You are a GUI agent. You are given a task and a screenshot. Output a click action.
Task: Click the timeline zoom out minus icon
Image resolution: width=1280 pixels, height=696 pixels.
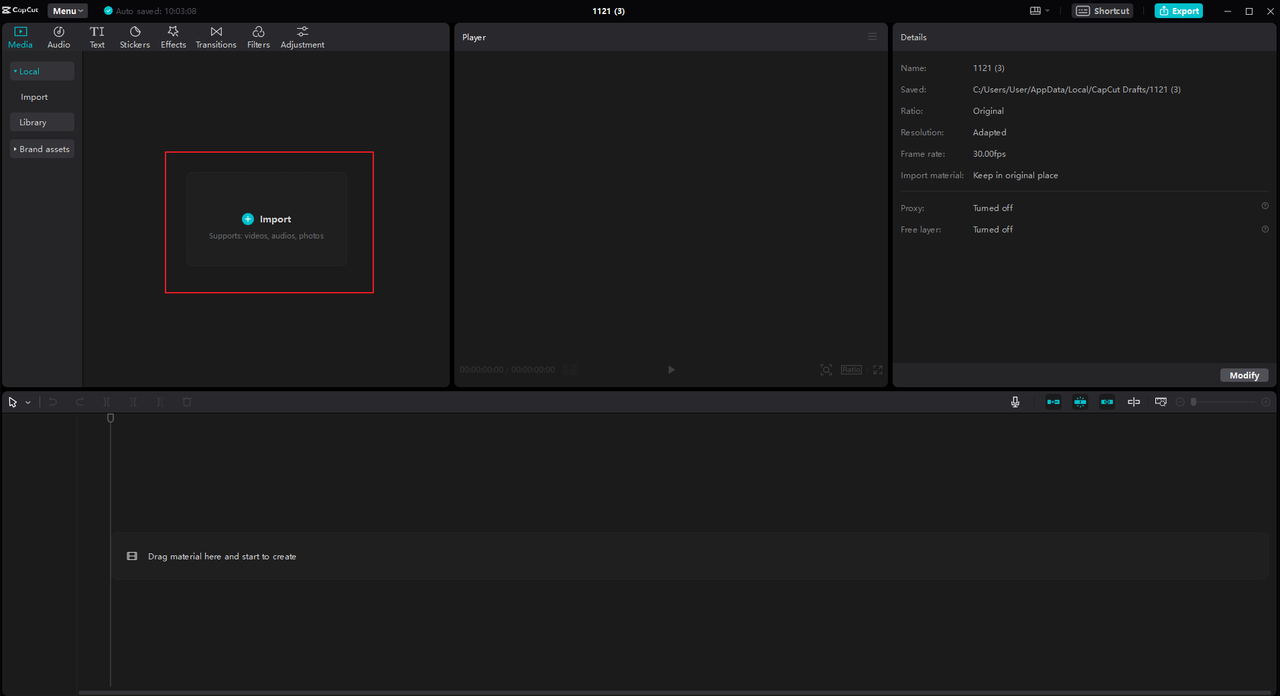click(1180, 402)
